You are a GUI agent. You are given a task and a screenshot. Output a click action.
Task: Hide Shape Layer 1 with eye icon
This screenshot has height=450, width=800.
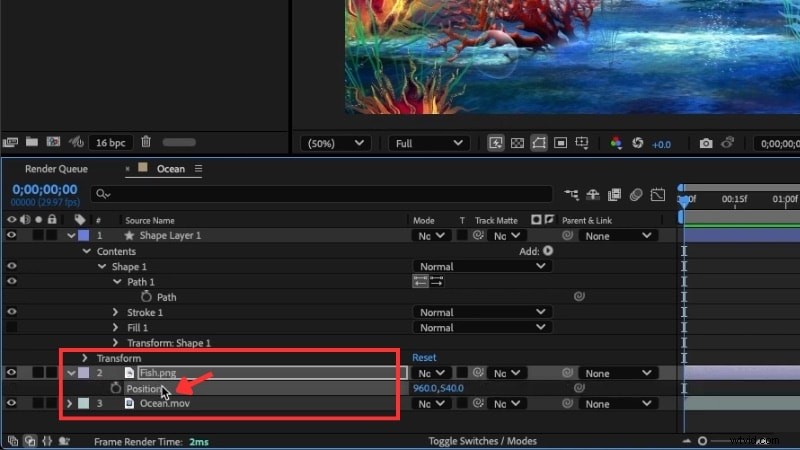click(x=11, y=235)
